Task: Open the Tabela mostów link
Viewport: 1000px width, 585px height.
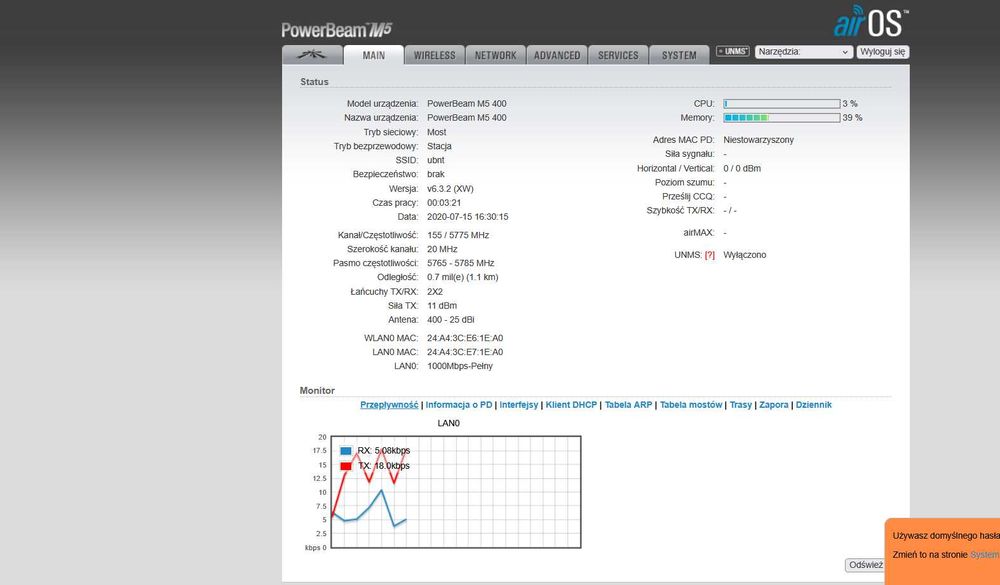Action: coord(691,405)
